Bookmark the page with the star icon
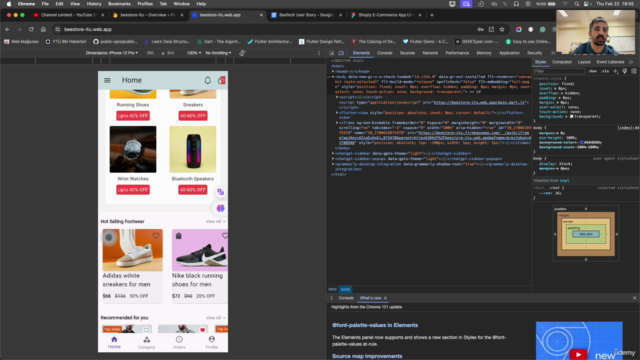The image size is (640, 360). 502,29
